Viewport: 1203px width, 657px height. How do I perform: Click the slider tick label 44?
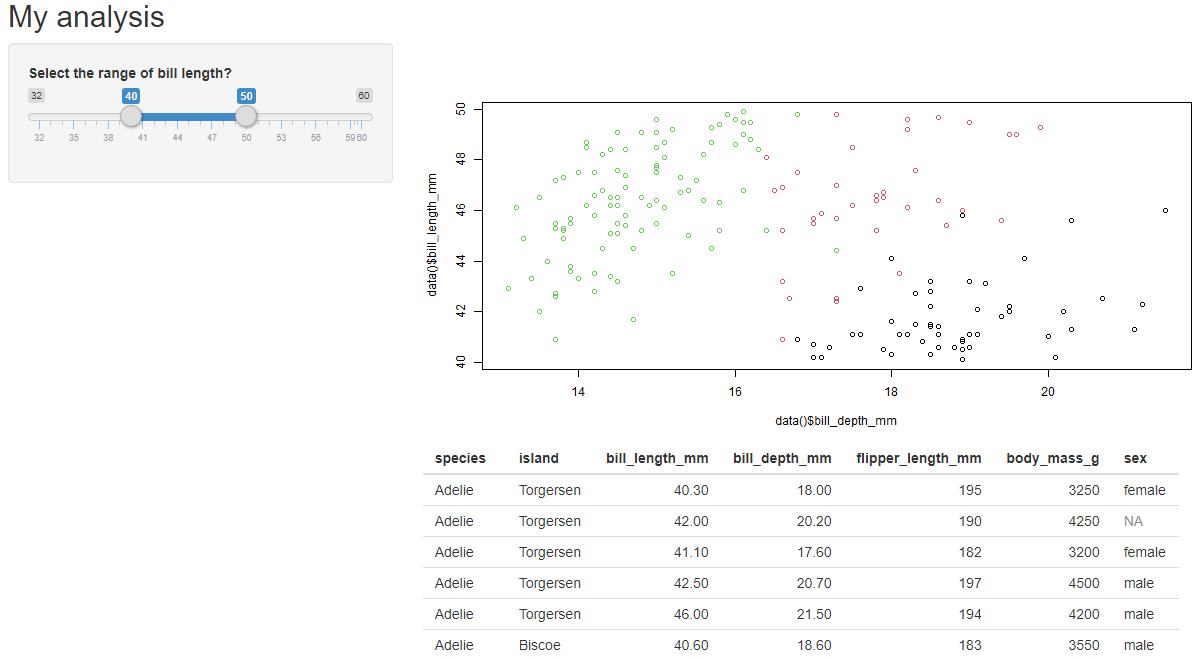pos(177,137)
